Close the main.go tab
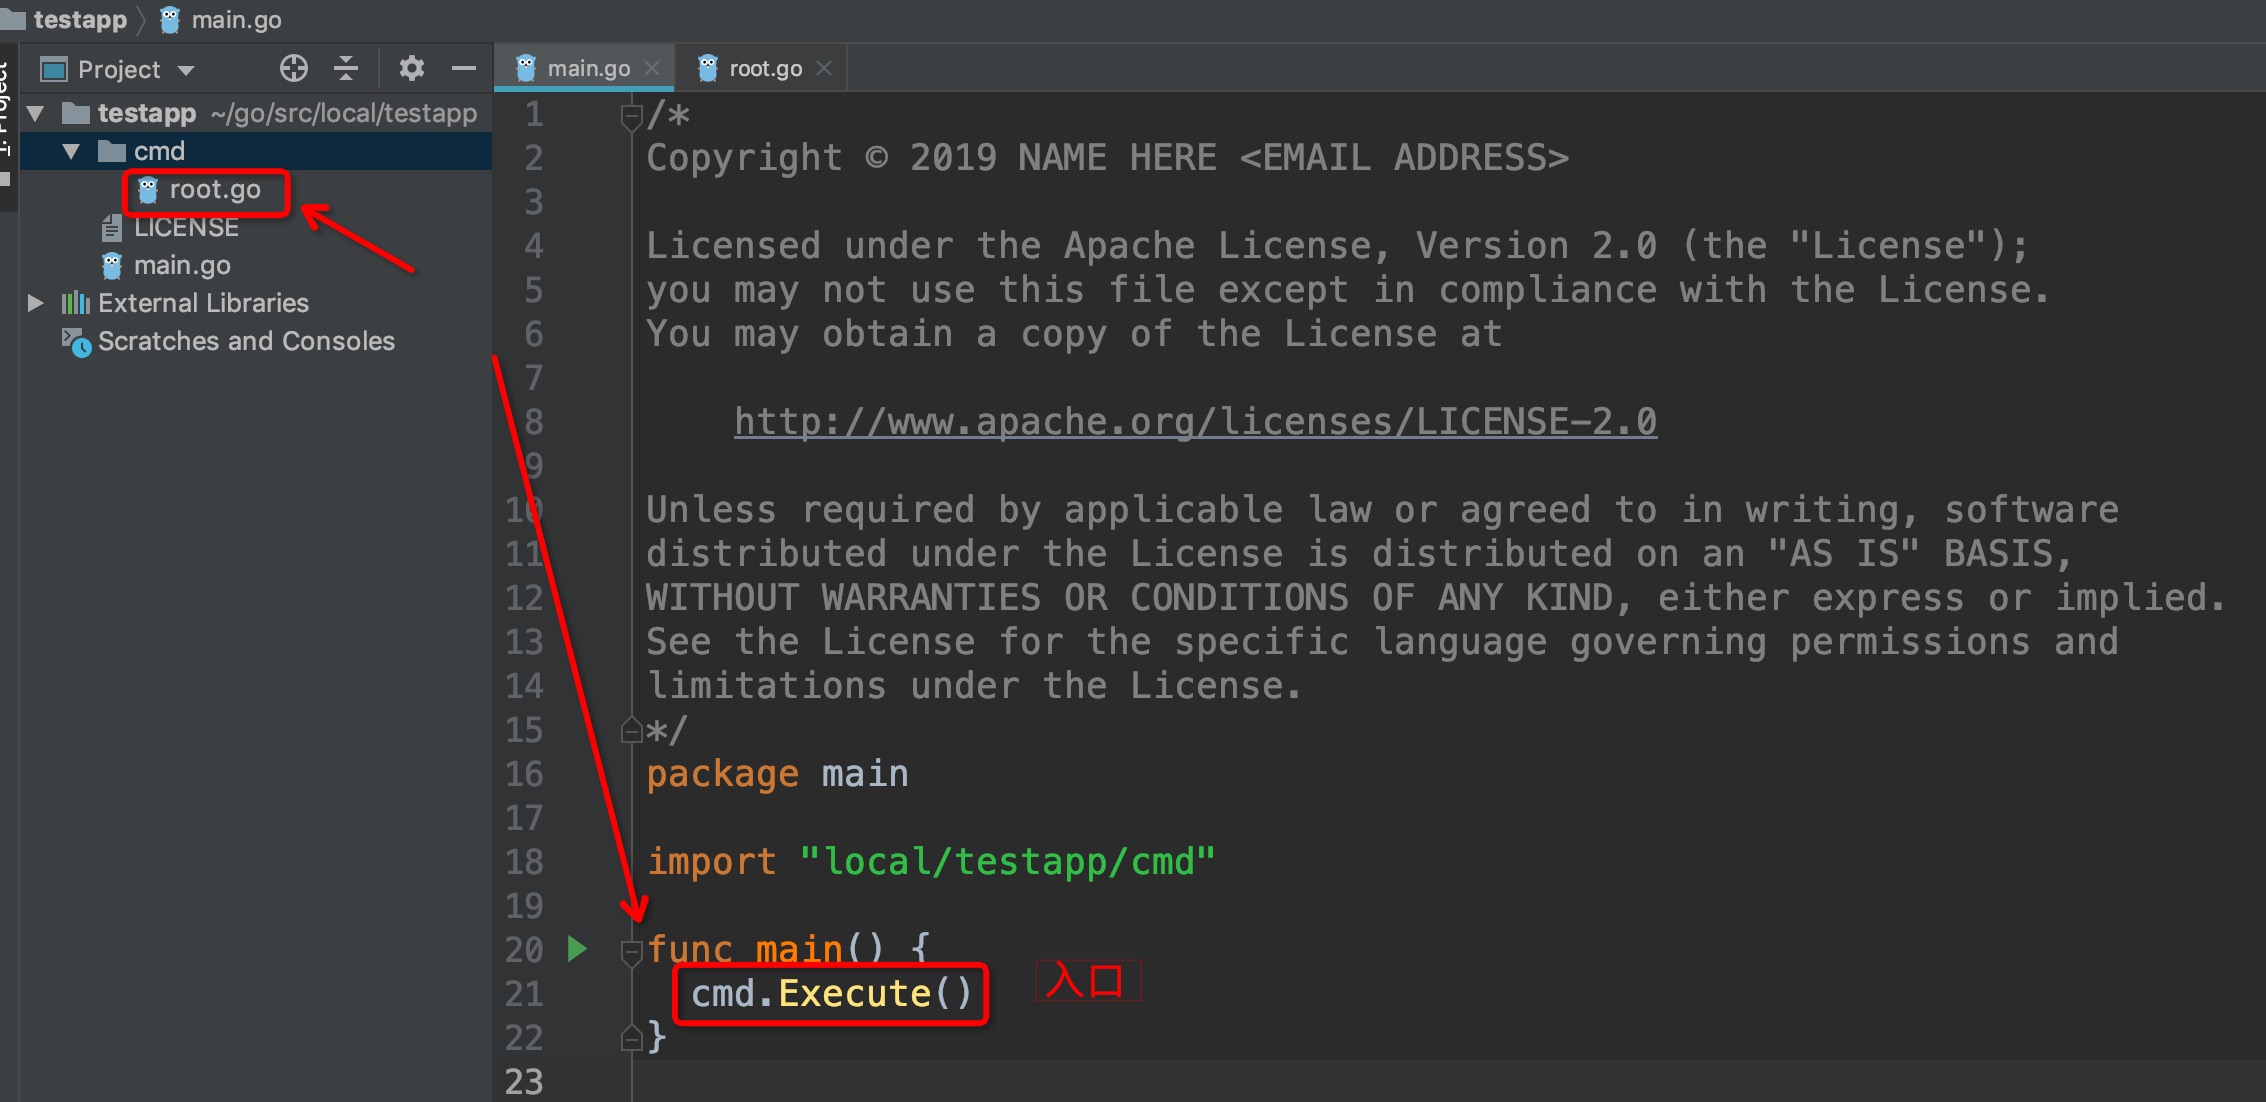Viewport: 2266px width, 1102px height. [652, 68]
